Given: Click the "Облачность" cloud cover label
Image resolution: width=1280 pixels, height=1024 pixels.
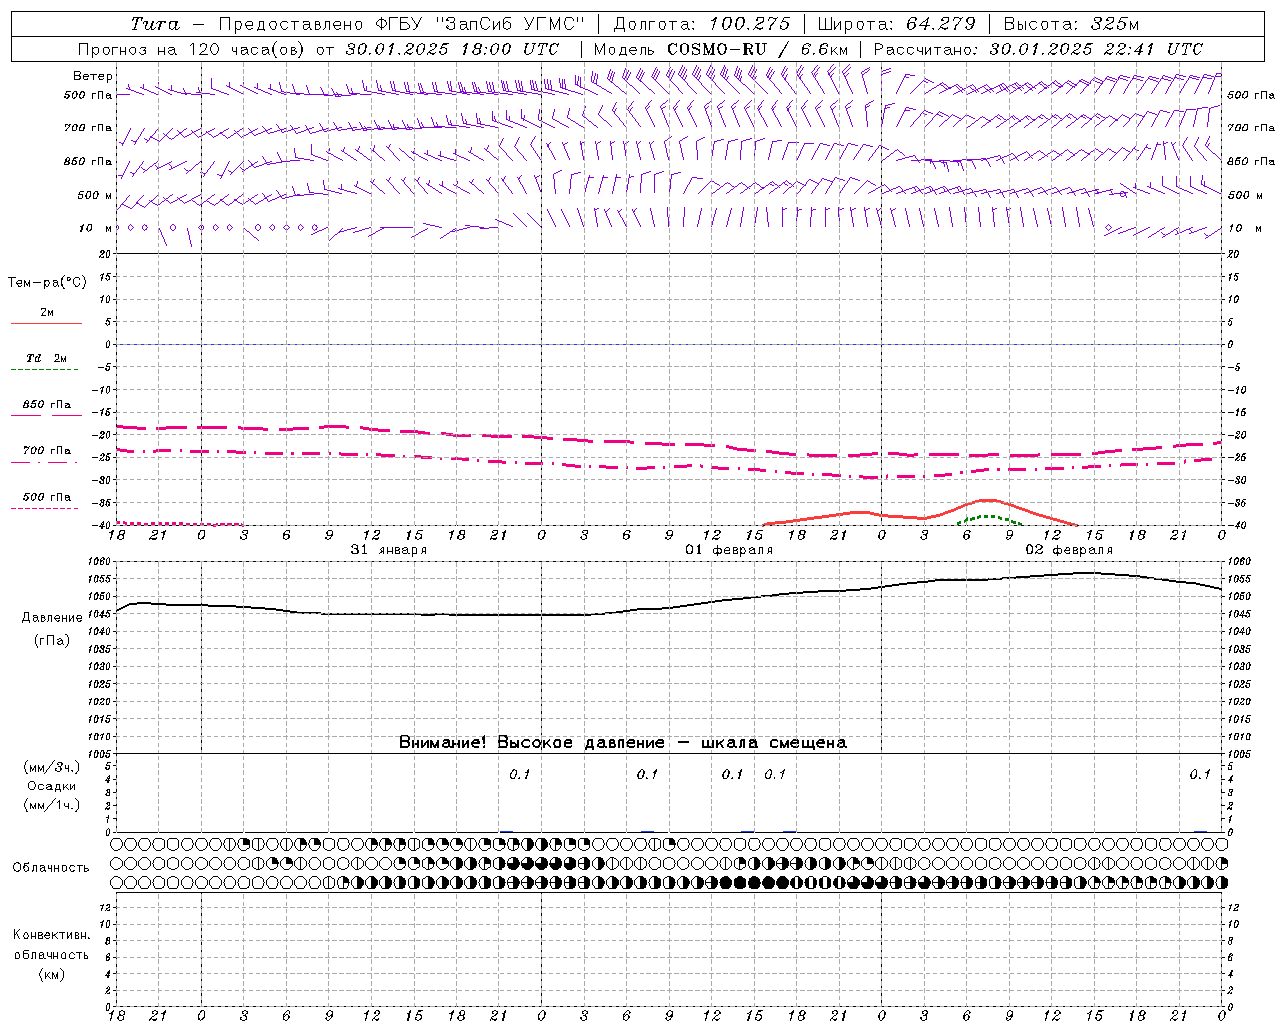Looking at the screenshot, I should tap(51, 868).
